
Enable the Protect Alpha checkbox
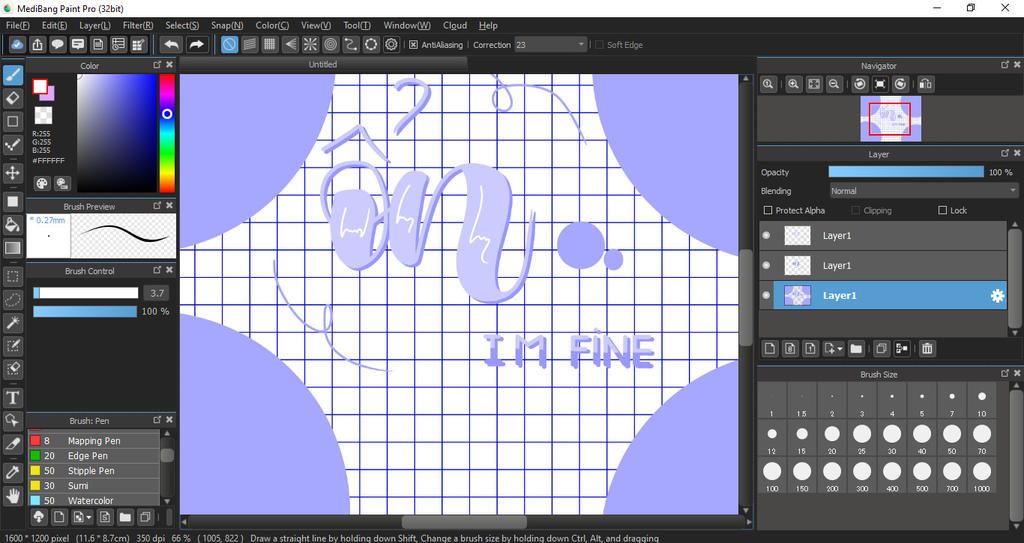tap(768, 210)
